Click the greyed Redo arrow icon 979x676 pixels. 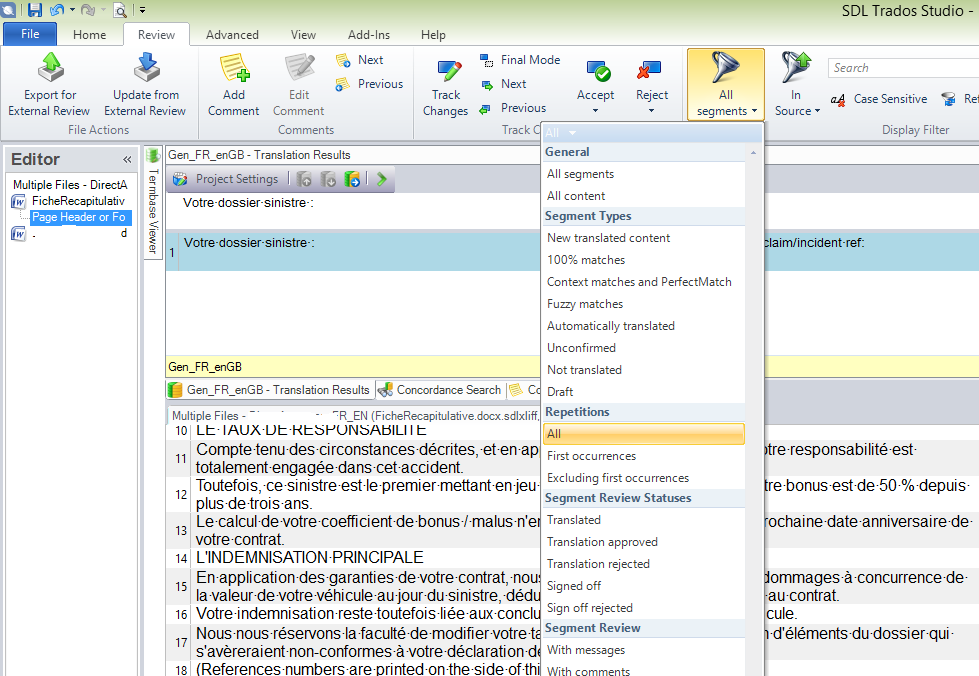tap(87, 10)
